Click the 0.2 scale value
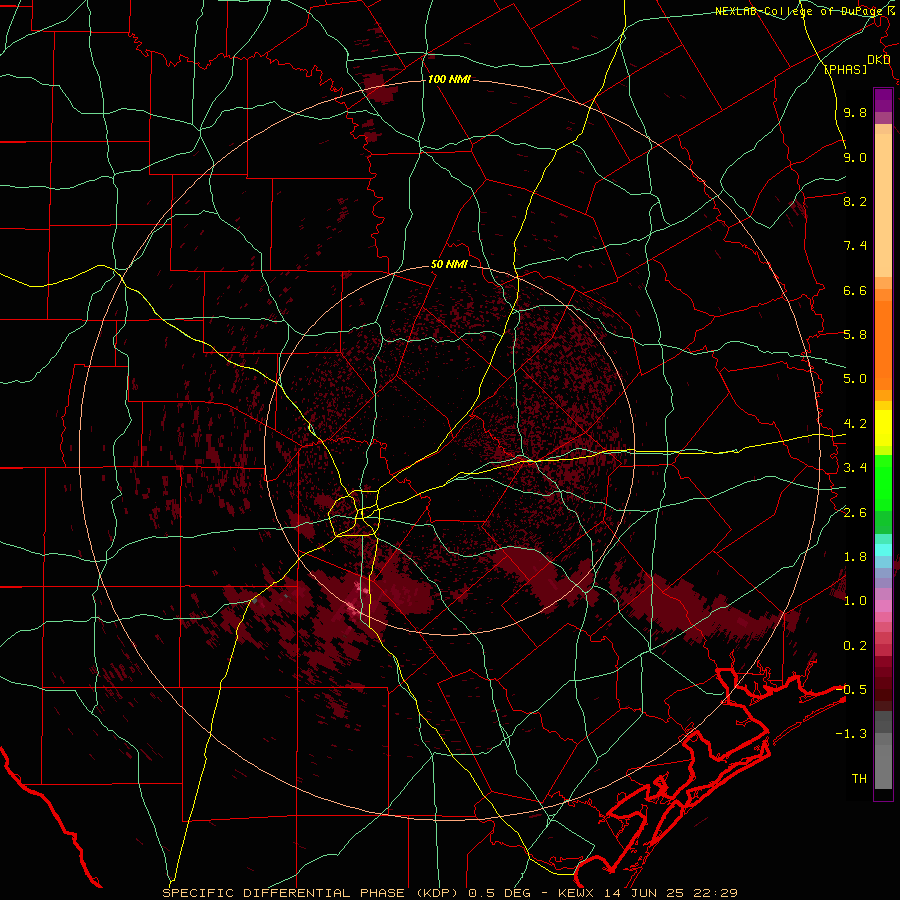Viewport: 900px width, 900px height. coord(855,646)
